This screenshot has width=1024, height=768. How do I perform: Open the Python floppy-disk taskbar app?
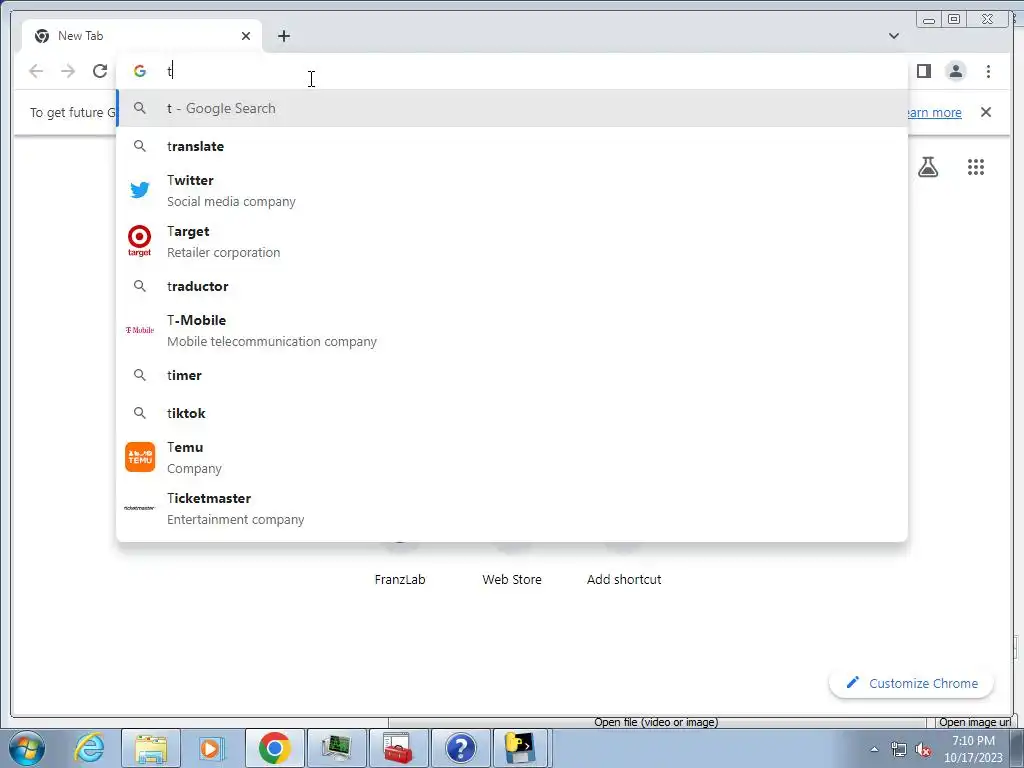point(520,748)
